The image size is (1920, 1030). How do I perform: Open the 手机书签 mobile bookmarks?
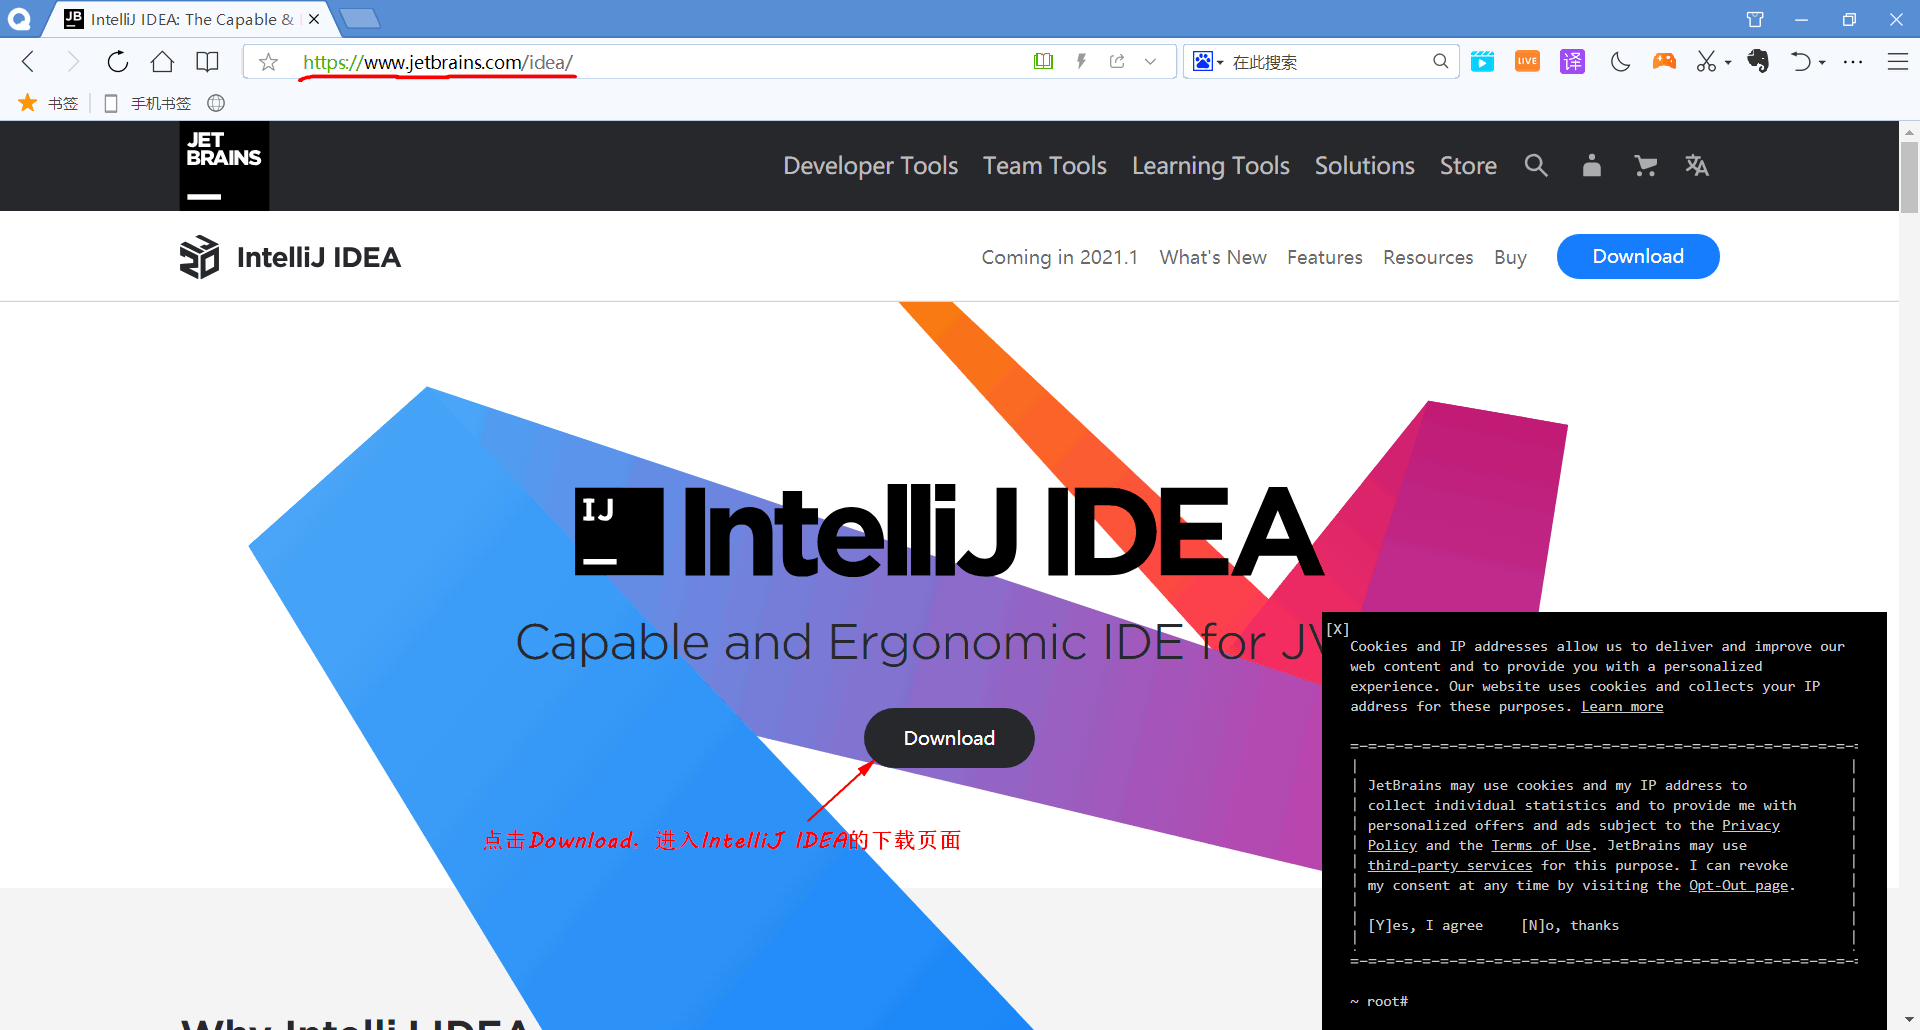(x=148, y=103)
